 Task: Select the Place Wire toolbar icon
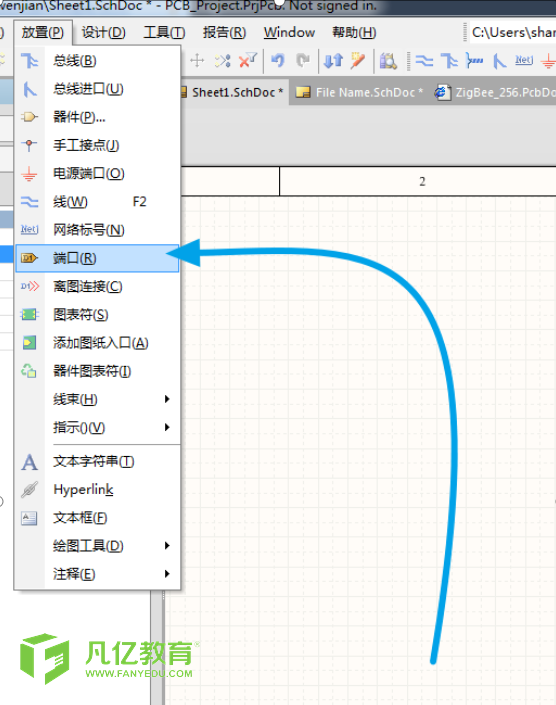click(424, 60)
